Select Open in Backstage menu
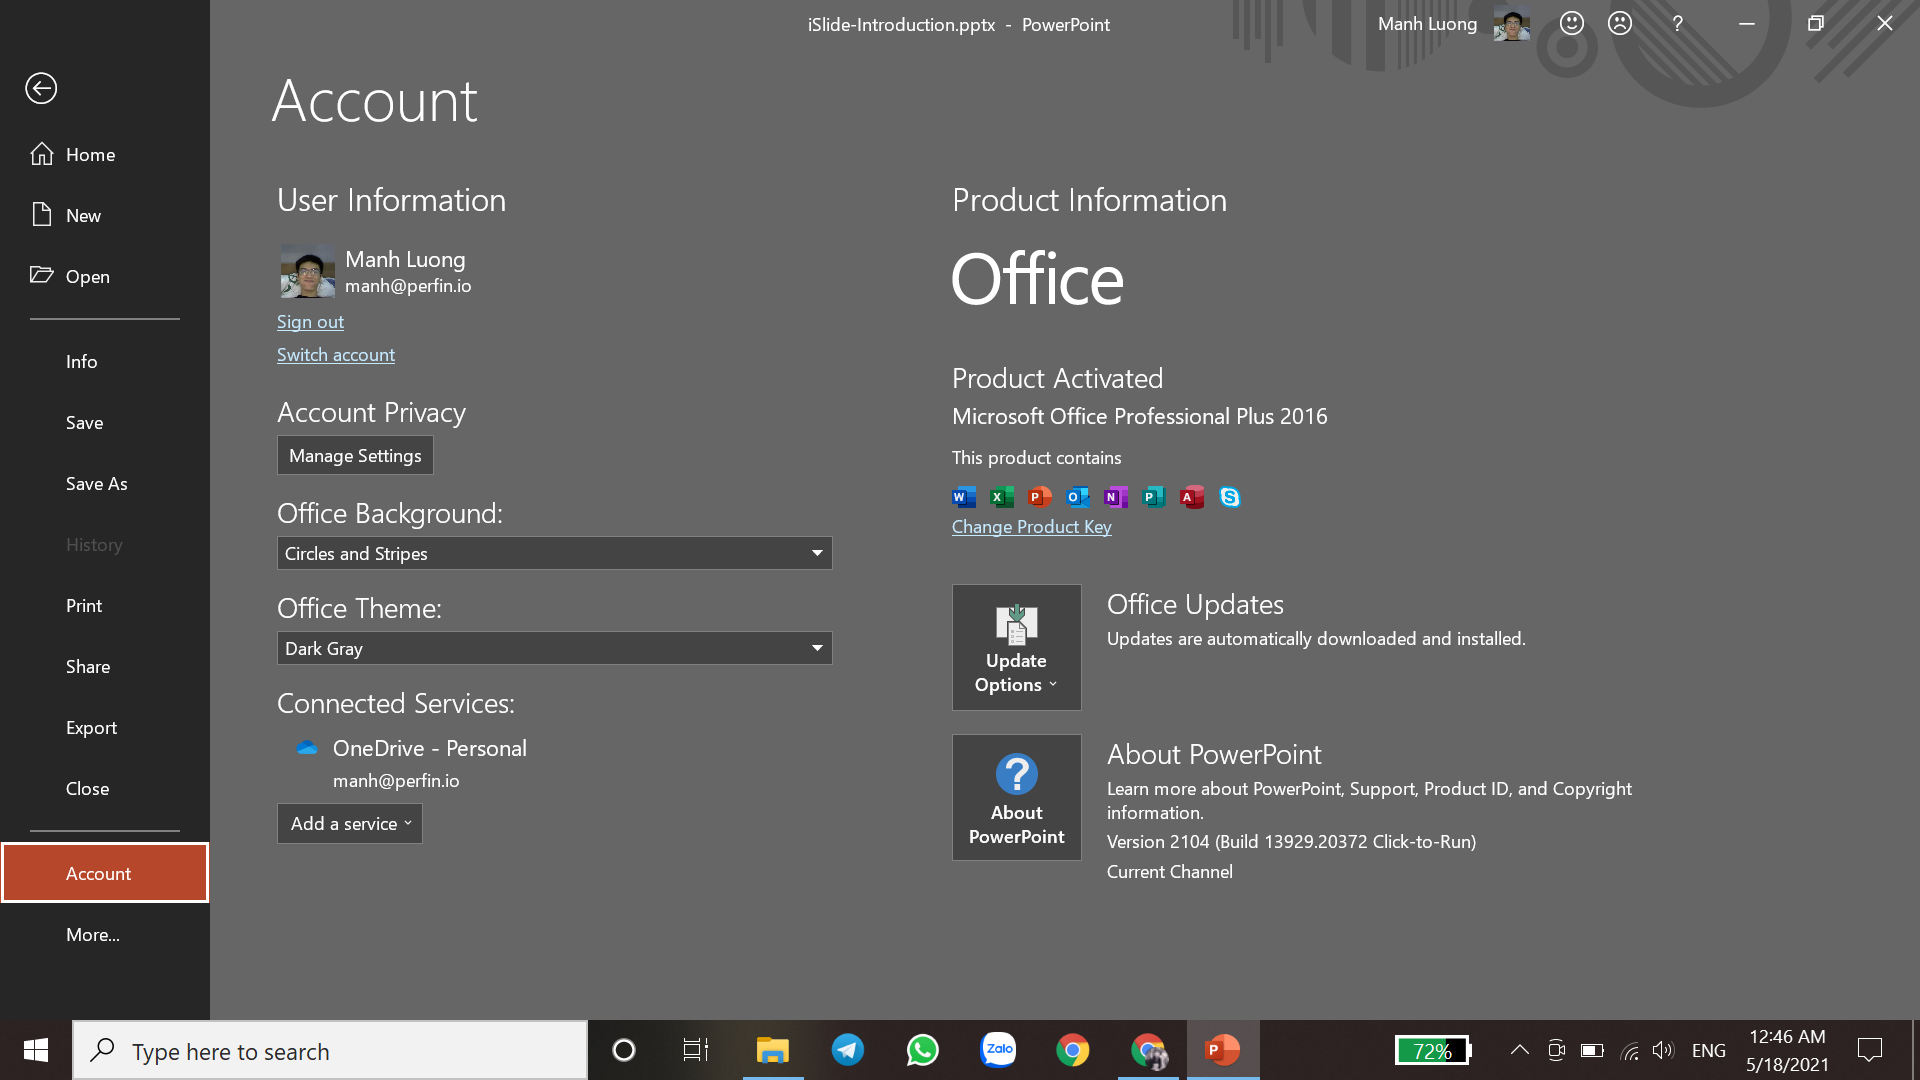Image resolution: width=1920 pixels, height=1080 pixels. pos(105,276)
